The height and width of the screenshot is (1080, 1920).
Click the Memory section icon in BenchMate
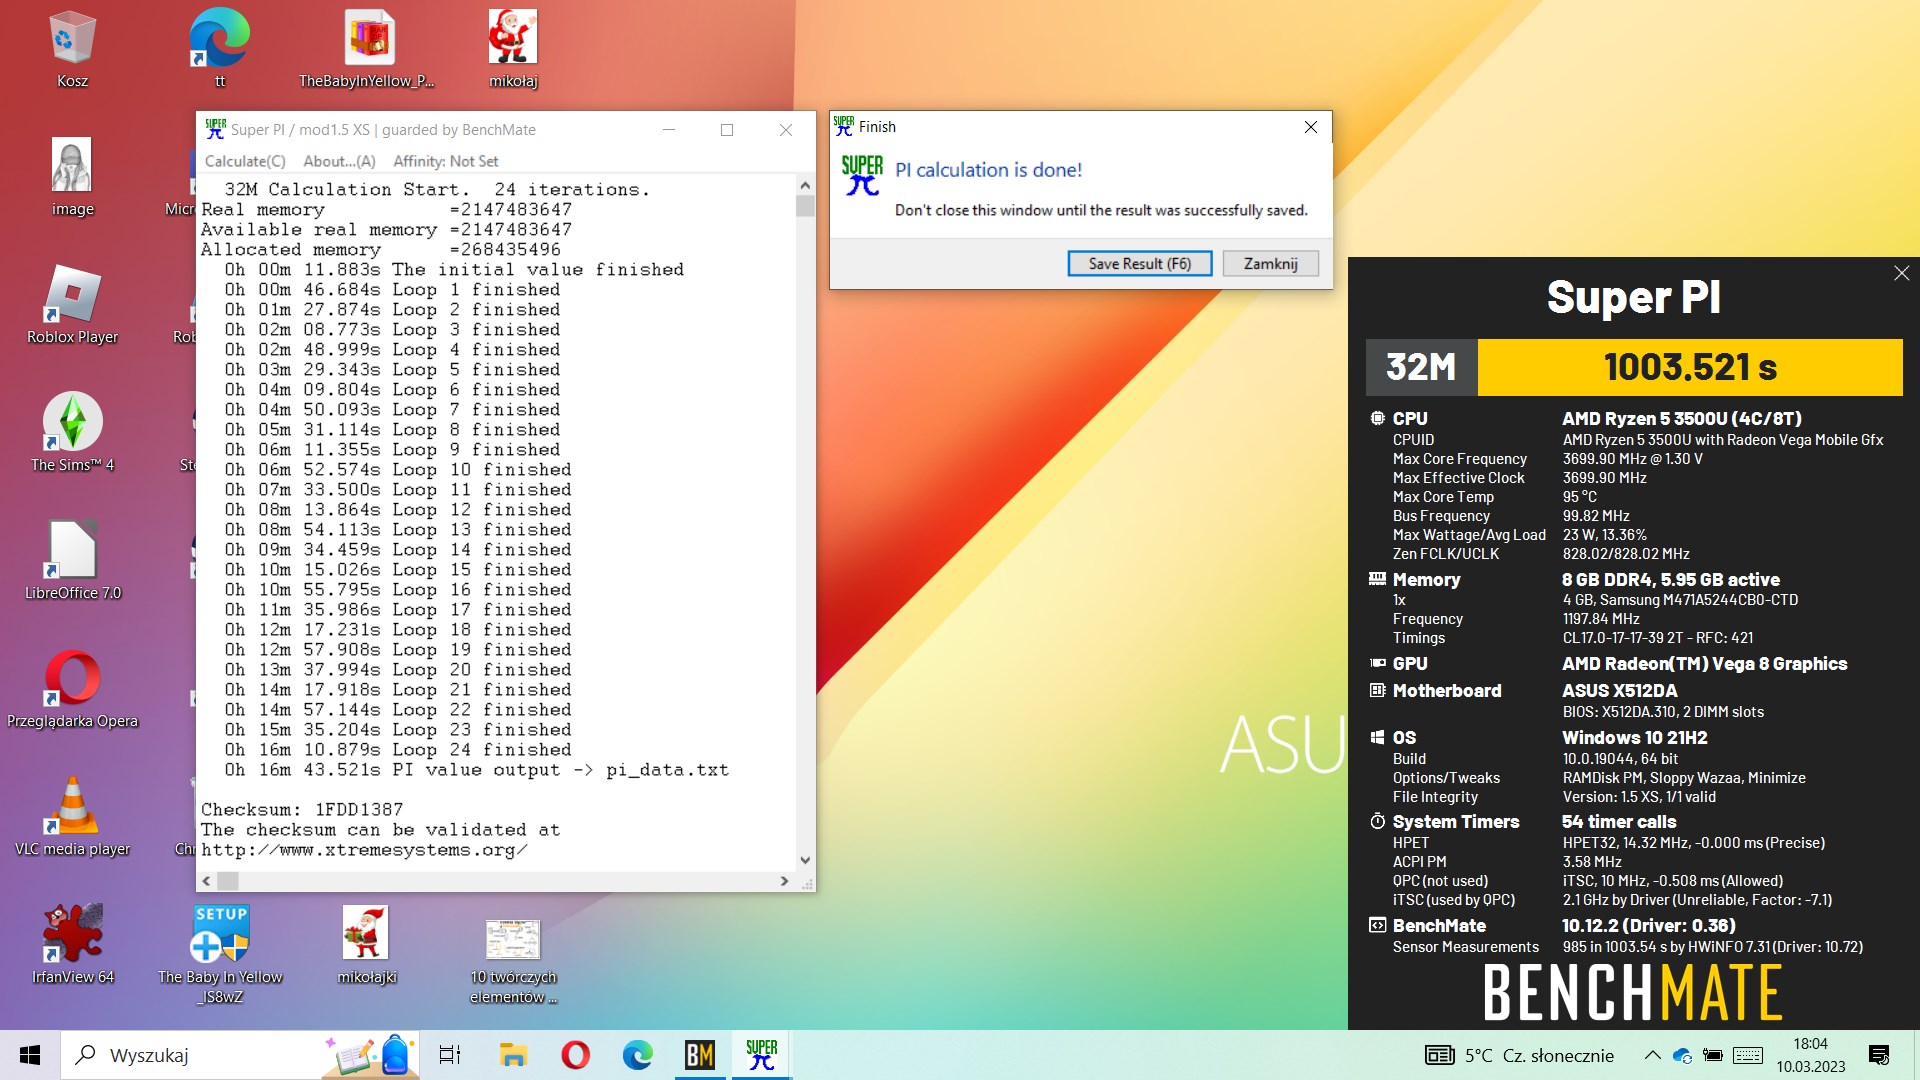pos(1377,579)
